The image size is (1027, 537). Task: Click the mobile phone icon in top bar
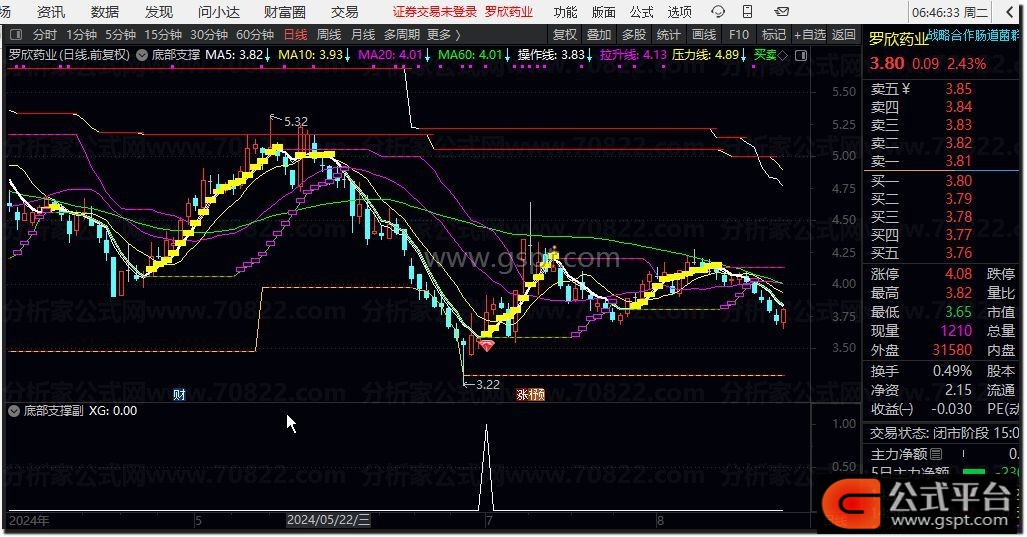point(747,12)
